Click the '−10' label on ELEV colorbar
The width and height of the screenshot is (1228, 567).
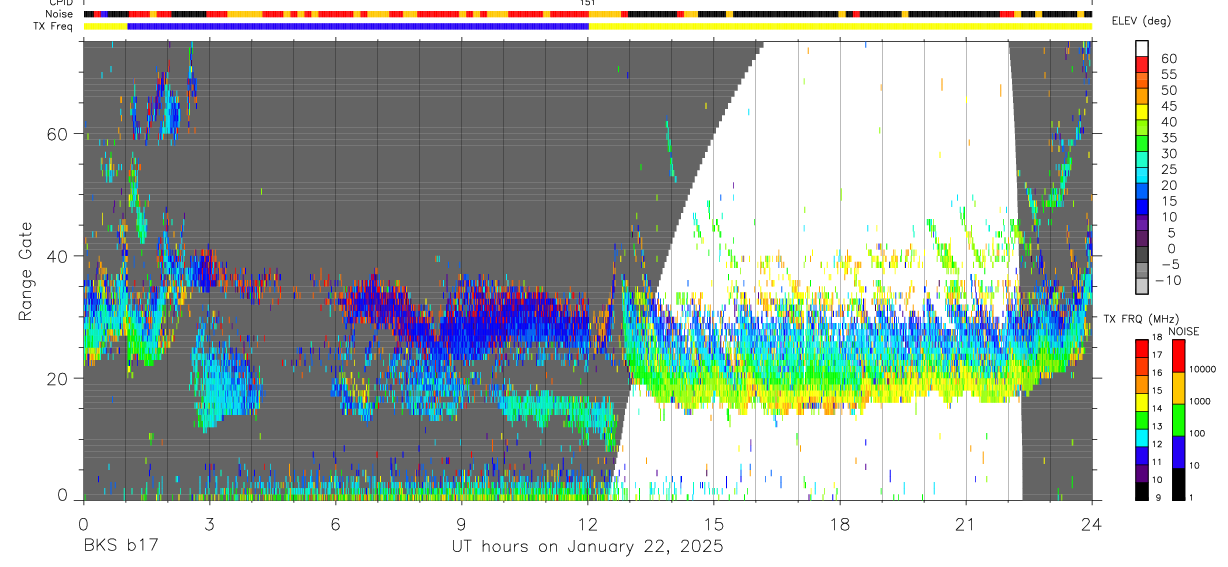pyautogui.click(x=1170, y=281)
